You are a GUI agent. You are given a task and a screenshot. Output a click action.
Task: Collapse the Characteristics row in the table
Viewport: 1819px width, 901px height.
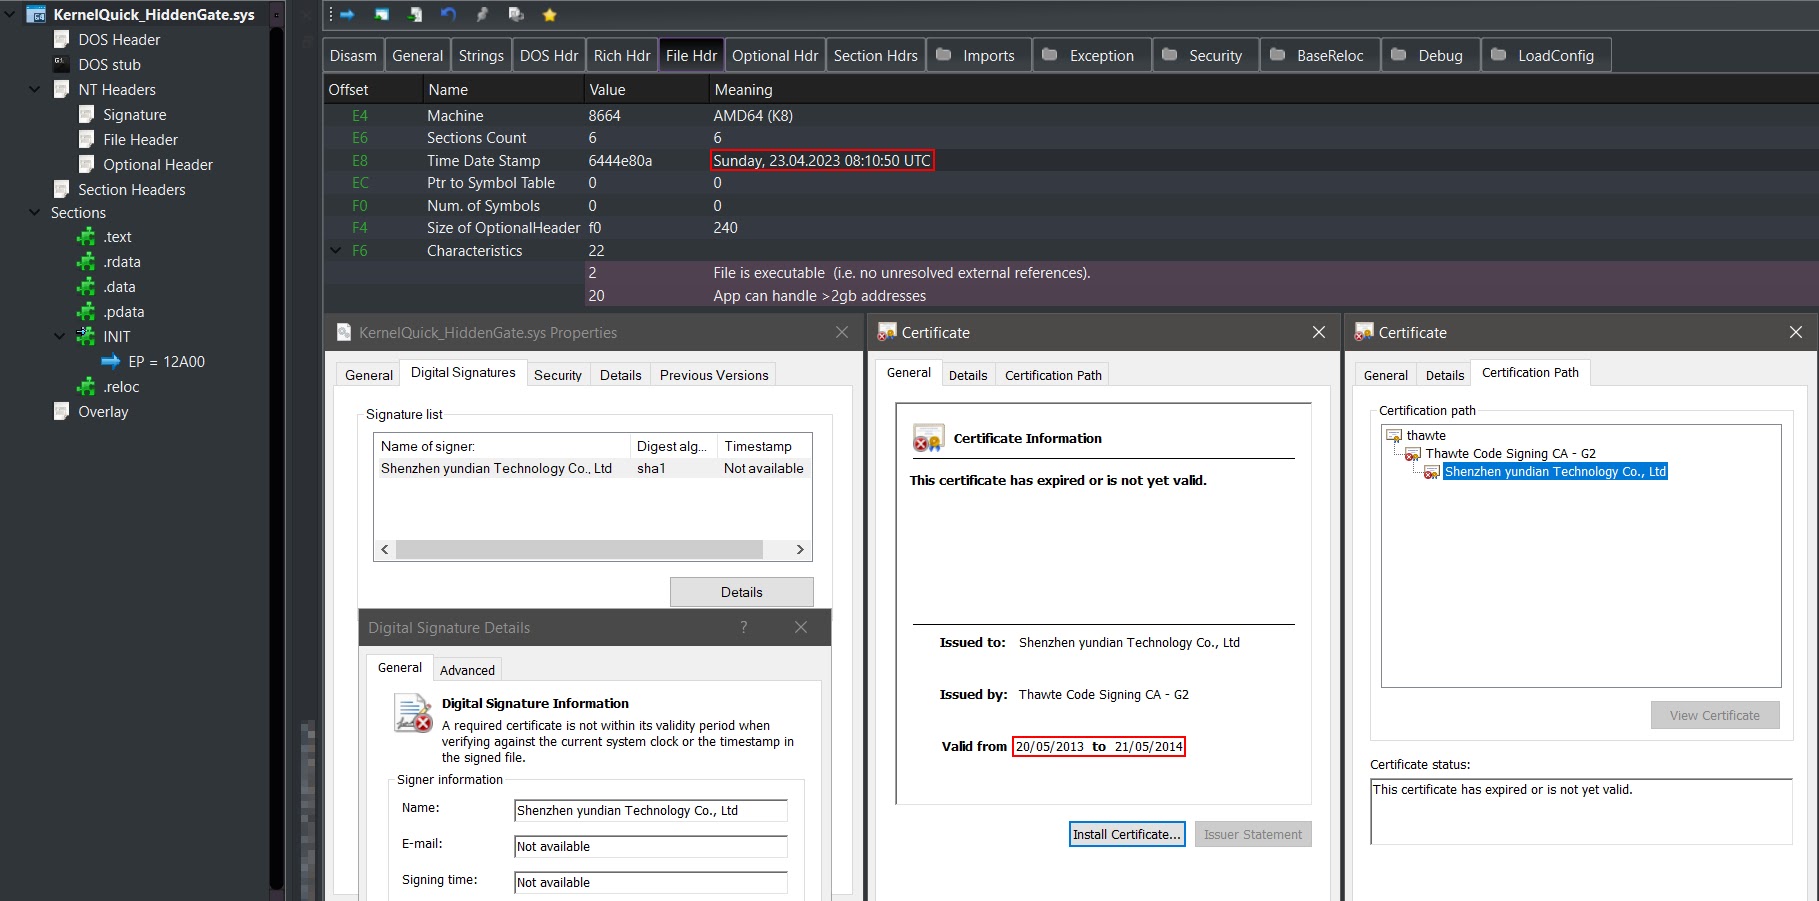[336, 251]
